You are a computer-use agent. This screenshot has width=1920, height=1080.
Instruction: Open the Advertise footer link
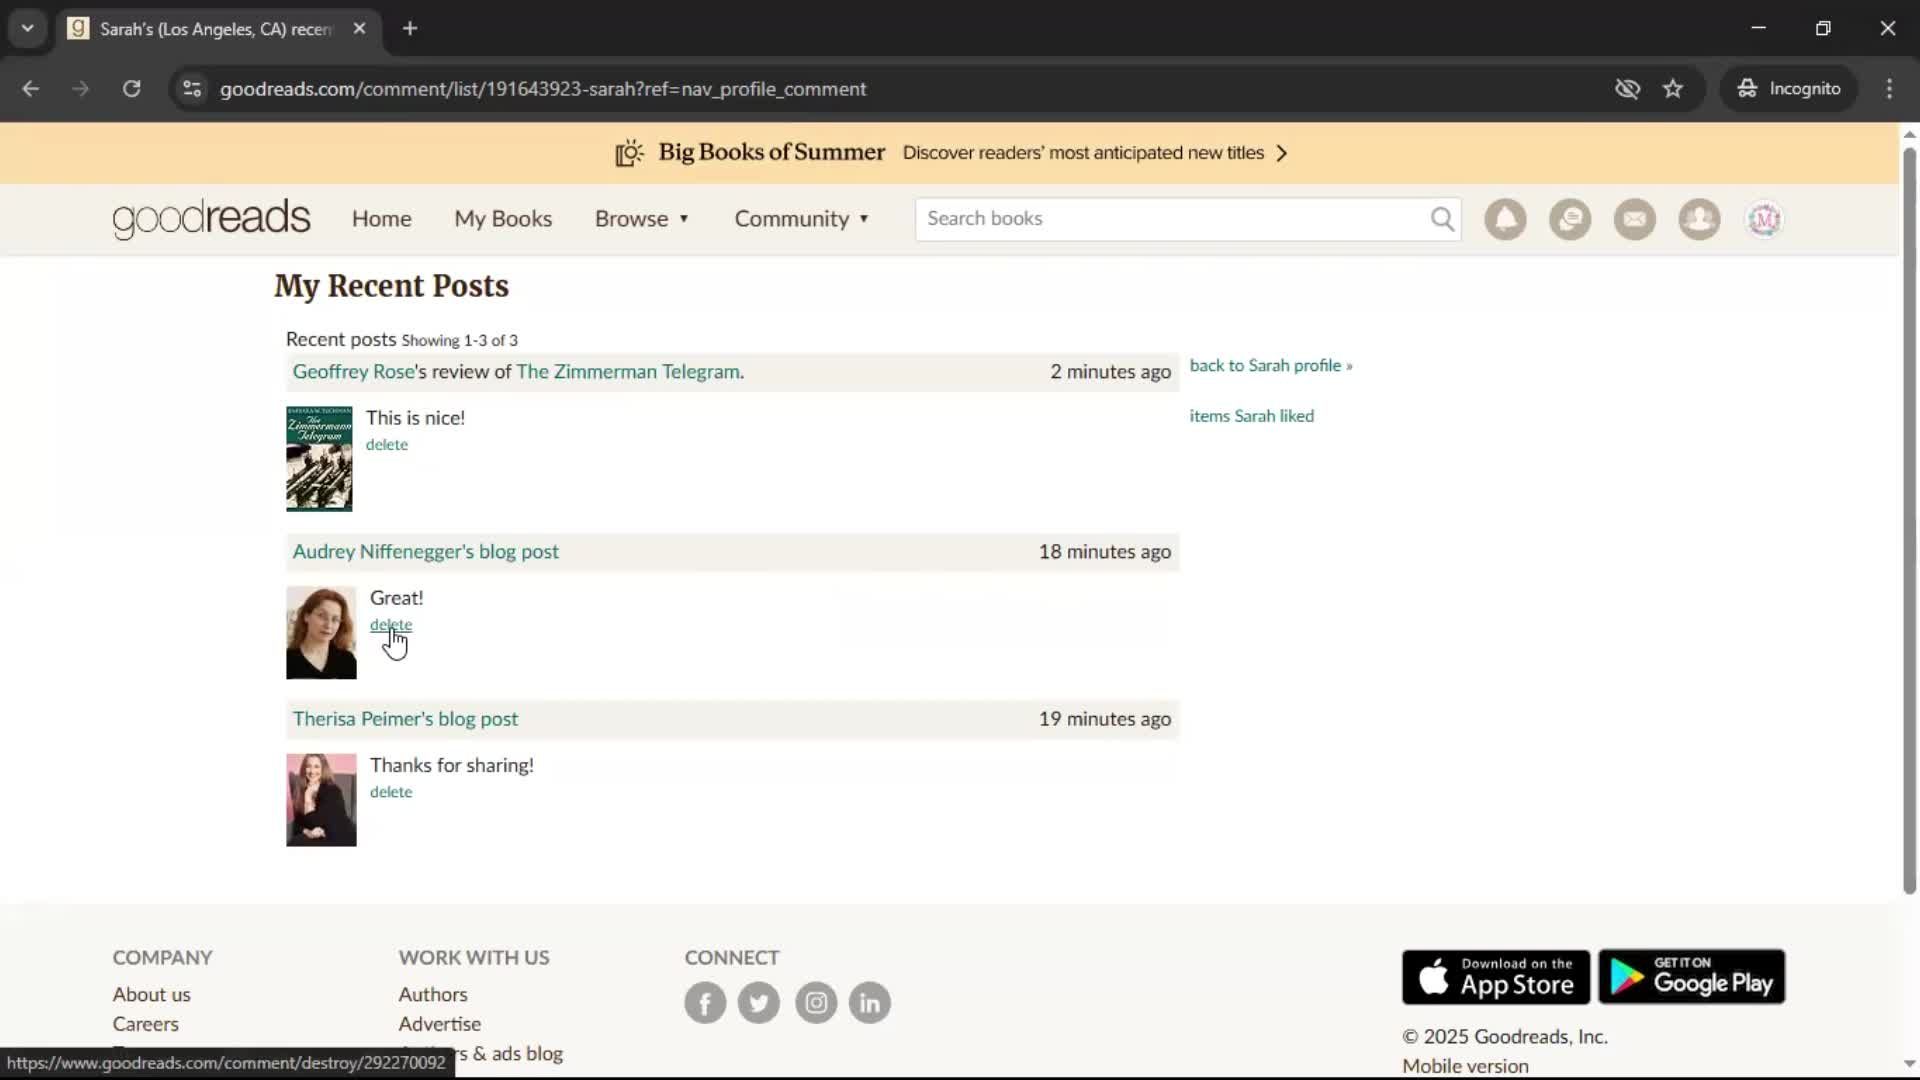point(440,1024)
